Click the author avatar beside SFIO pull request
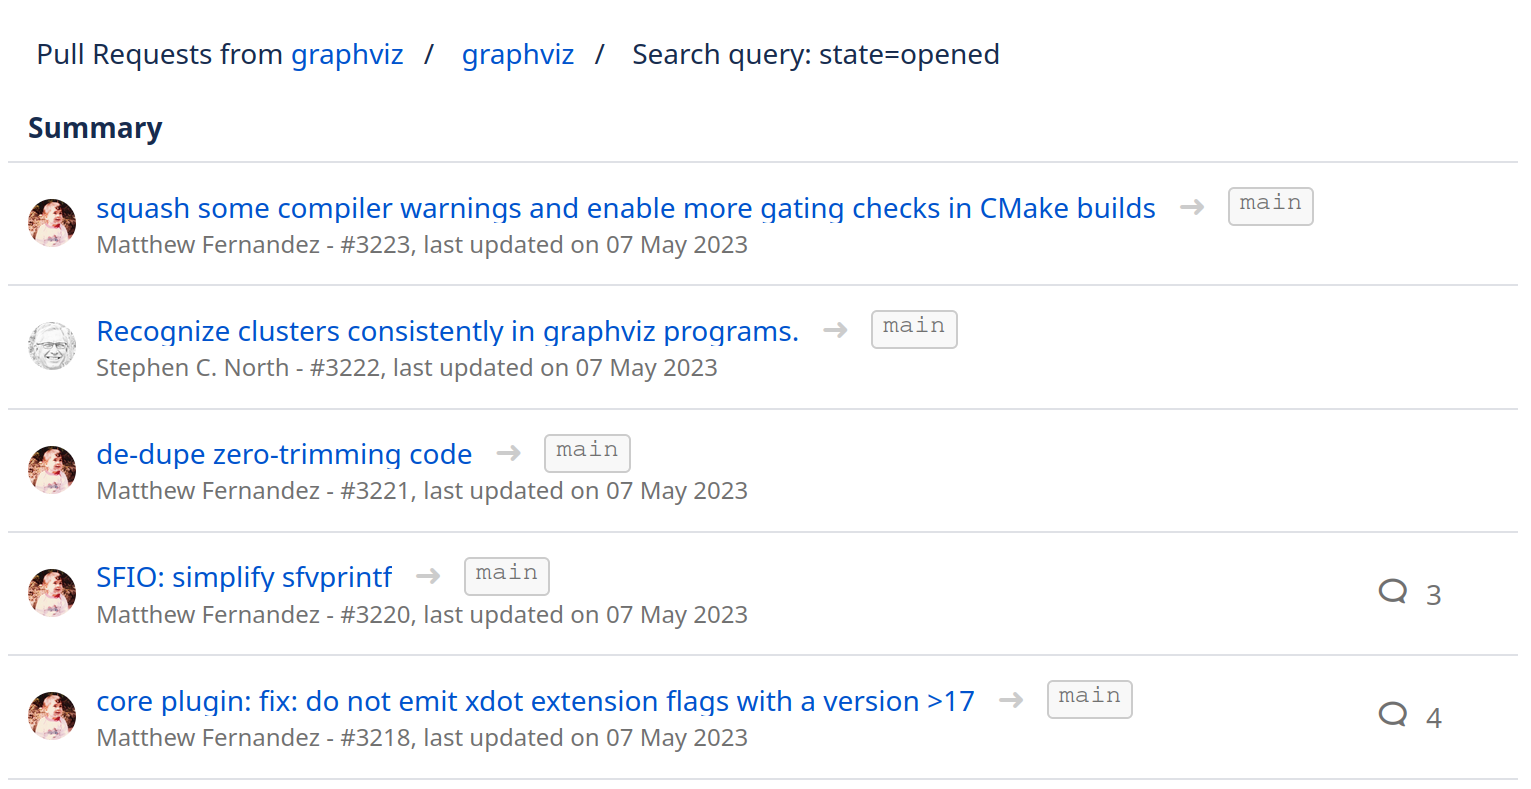Screen dimensions: 1531x789 52,593
